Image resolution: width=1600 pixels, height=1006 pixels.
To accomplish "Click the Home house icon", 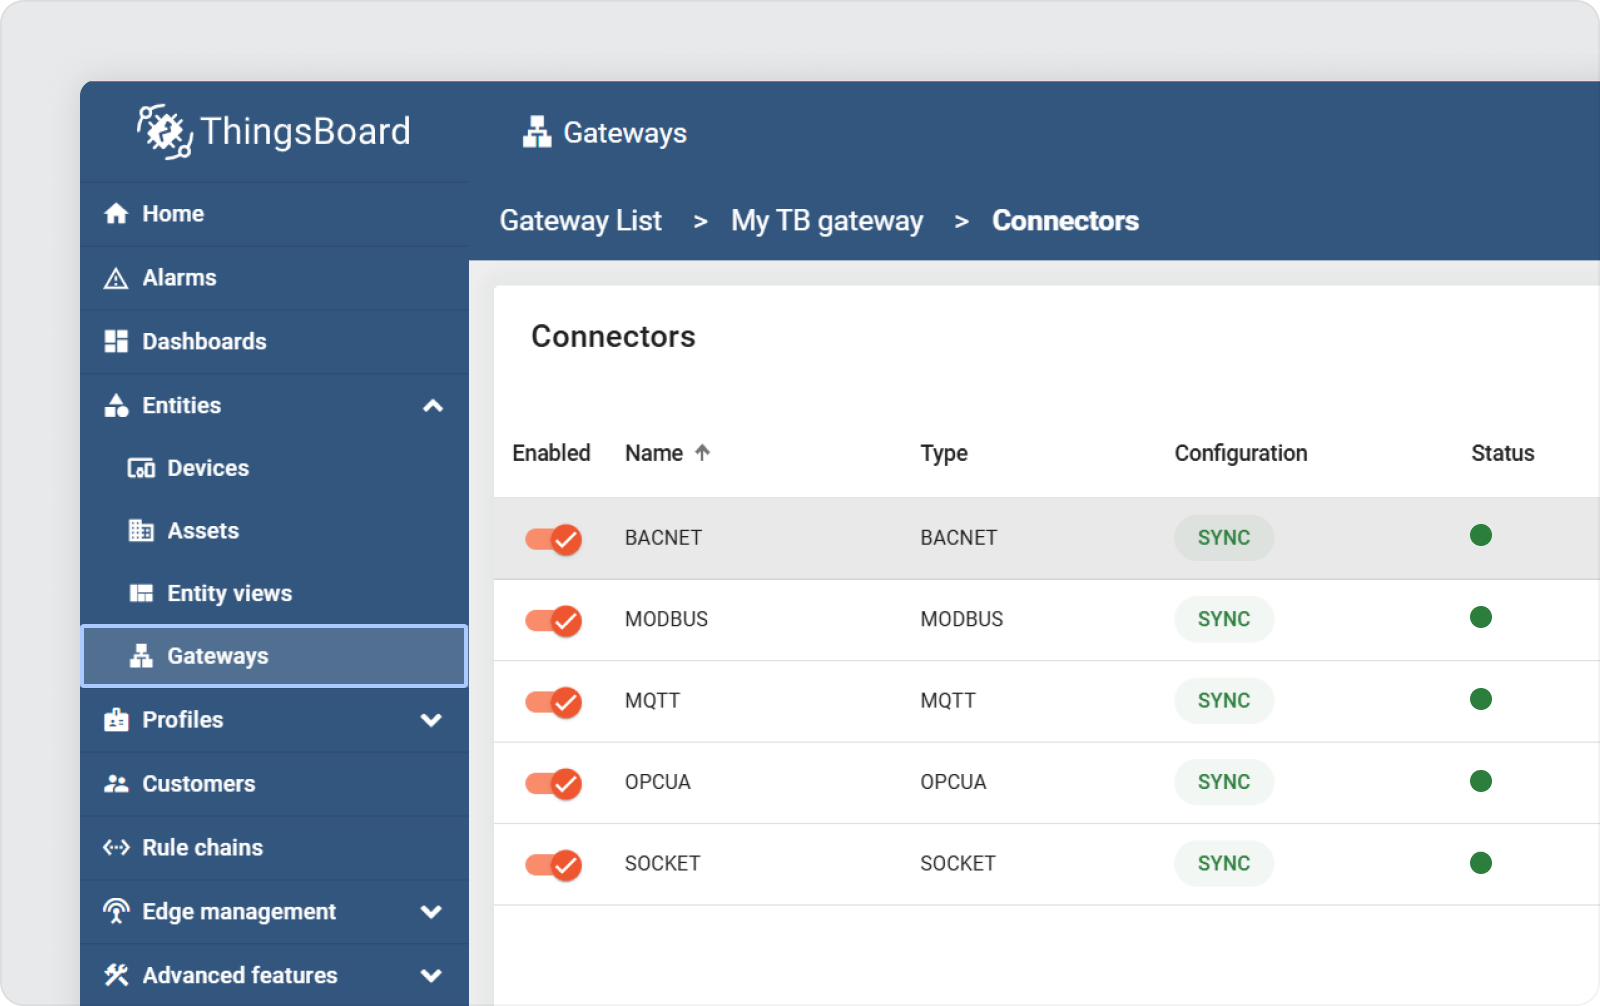I will coord(117,214).
